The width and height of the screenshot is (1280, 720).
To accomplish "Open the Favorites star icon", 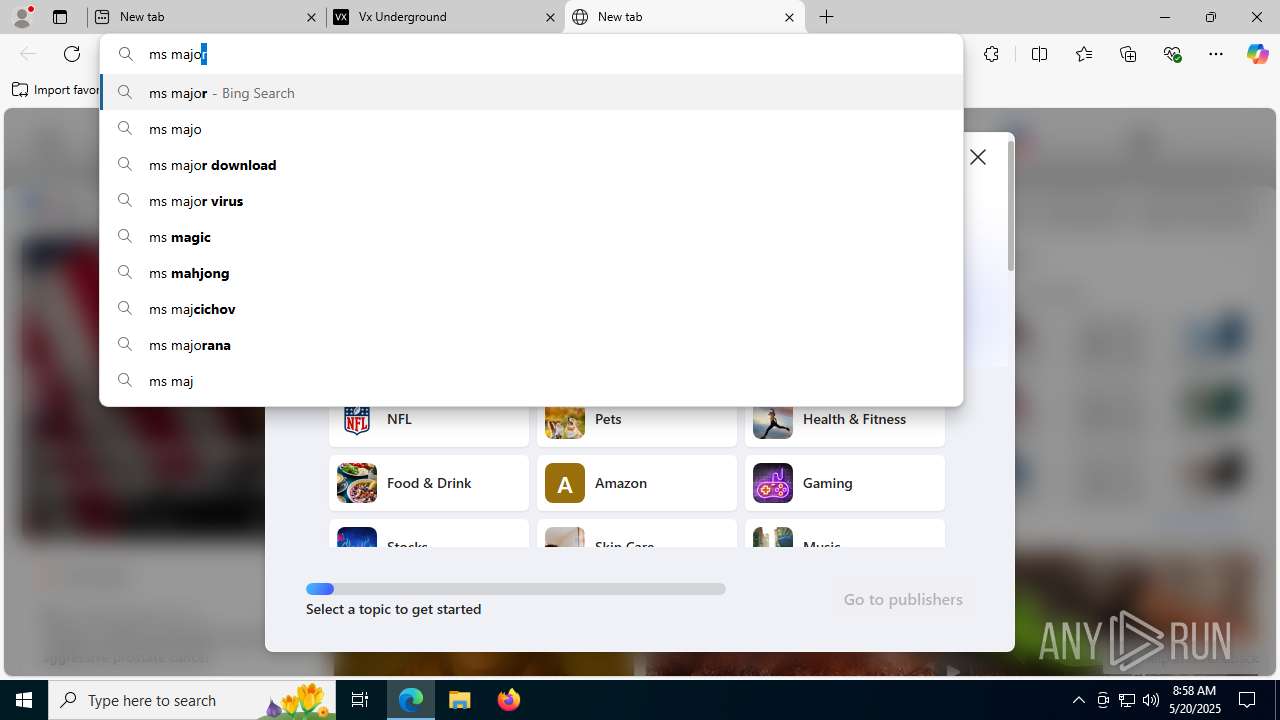I will (x=1084, y=54).
